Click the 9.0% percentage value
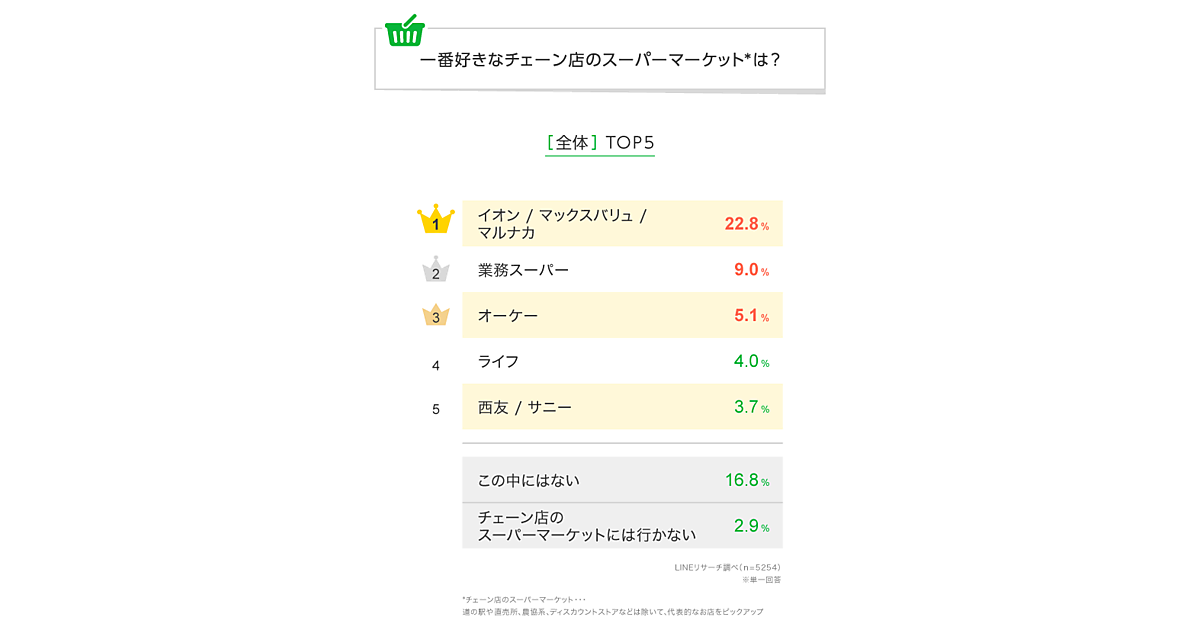This screenshot has height=630, width=1200. pos(751,270)
